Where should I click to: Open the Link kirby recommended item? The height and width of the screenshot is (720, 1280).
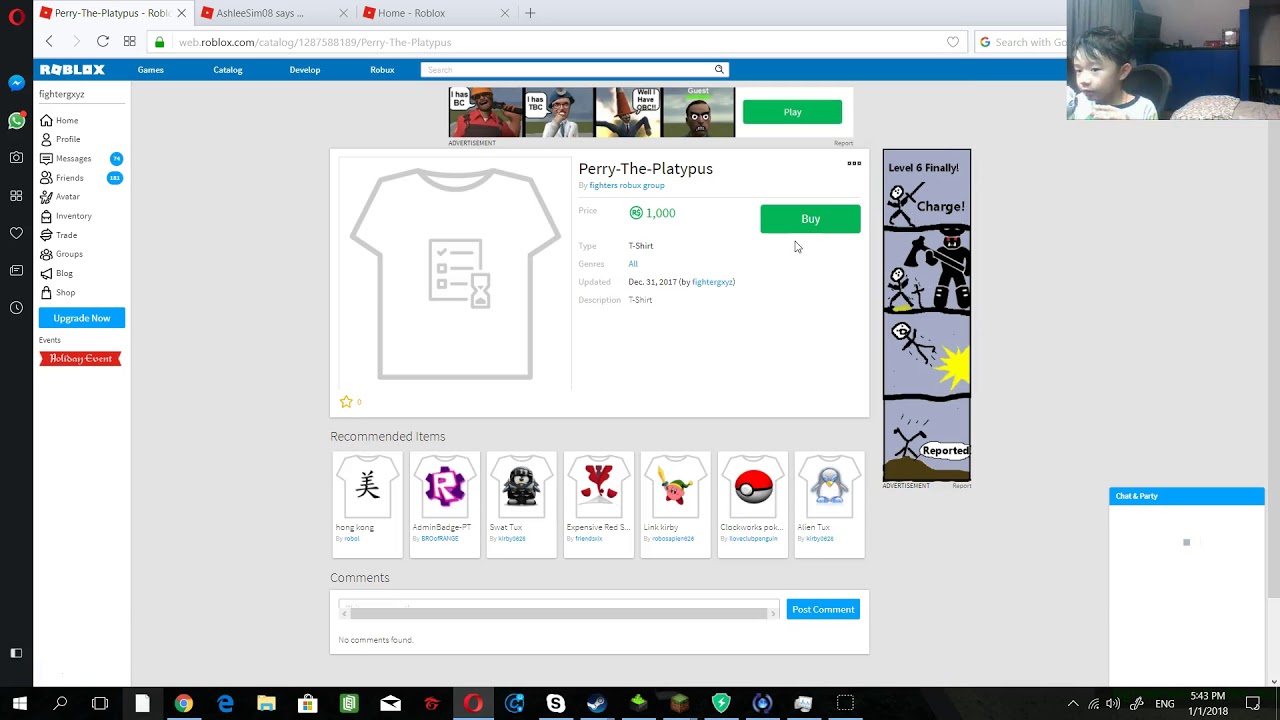[x=675, y=504]
